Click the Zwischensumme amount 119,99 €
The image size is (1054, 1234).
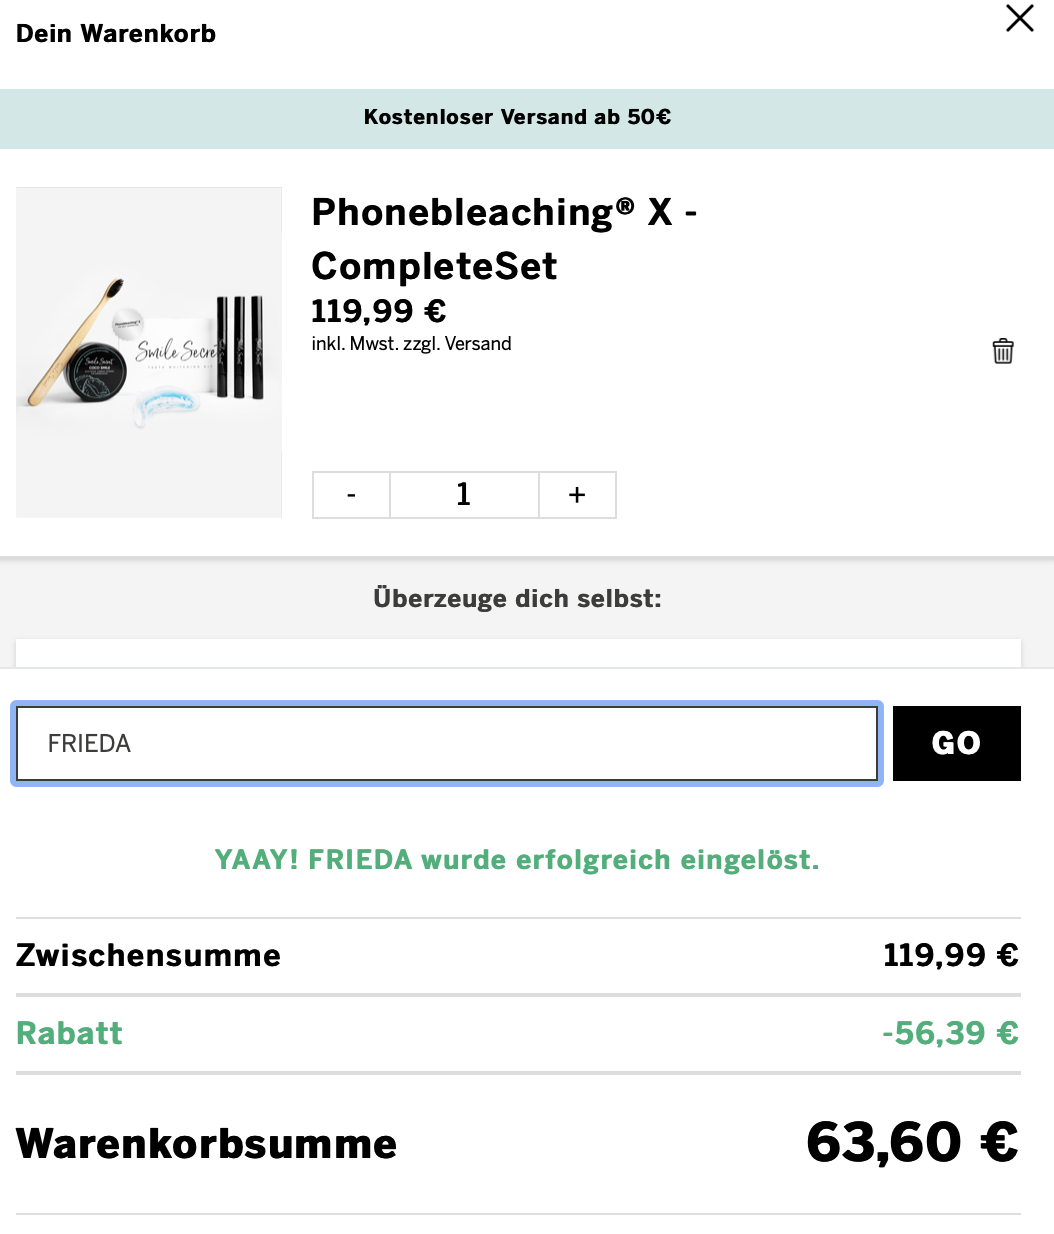[950, 955]
